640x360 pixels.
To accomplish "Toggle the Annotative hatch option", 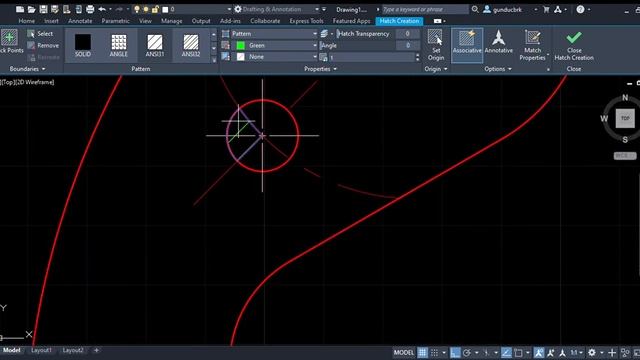I will 498,42.
